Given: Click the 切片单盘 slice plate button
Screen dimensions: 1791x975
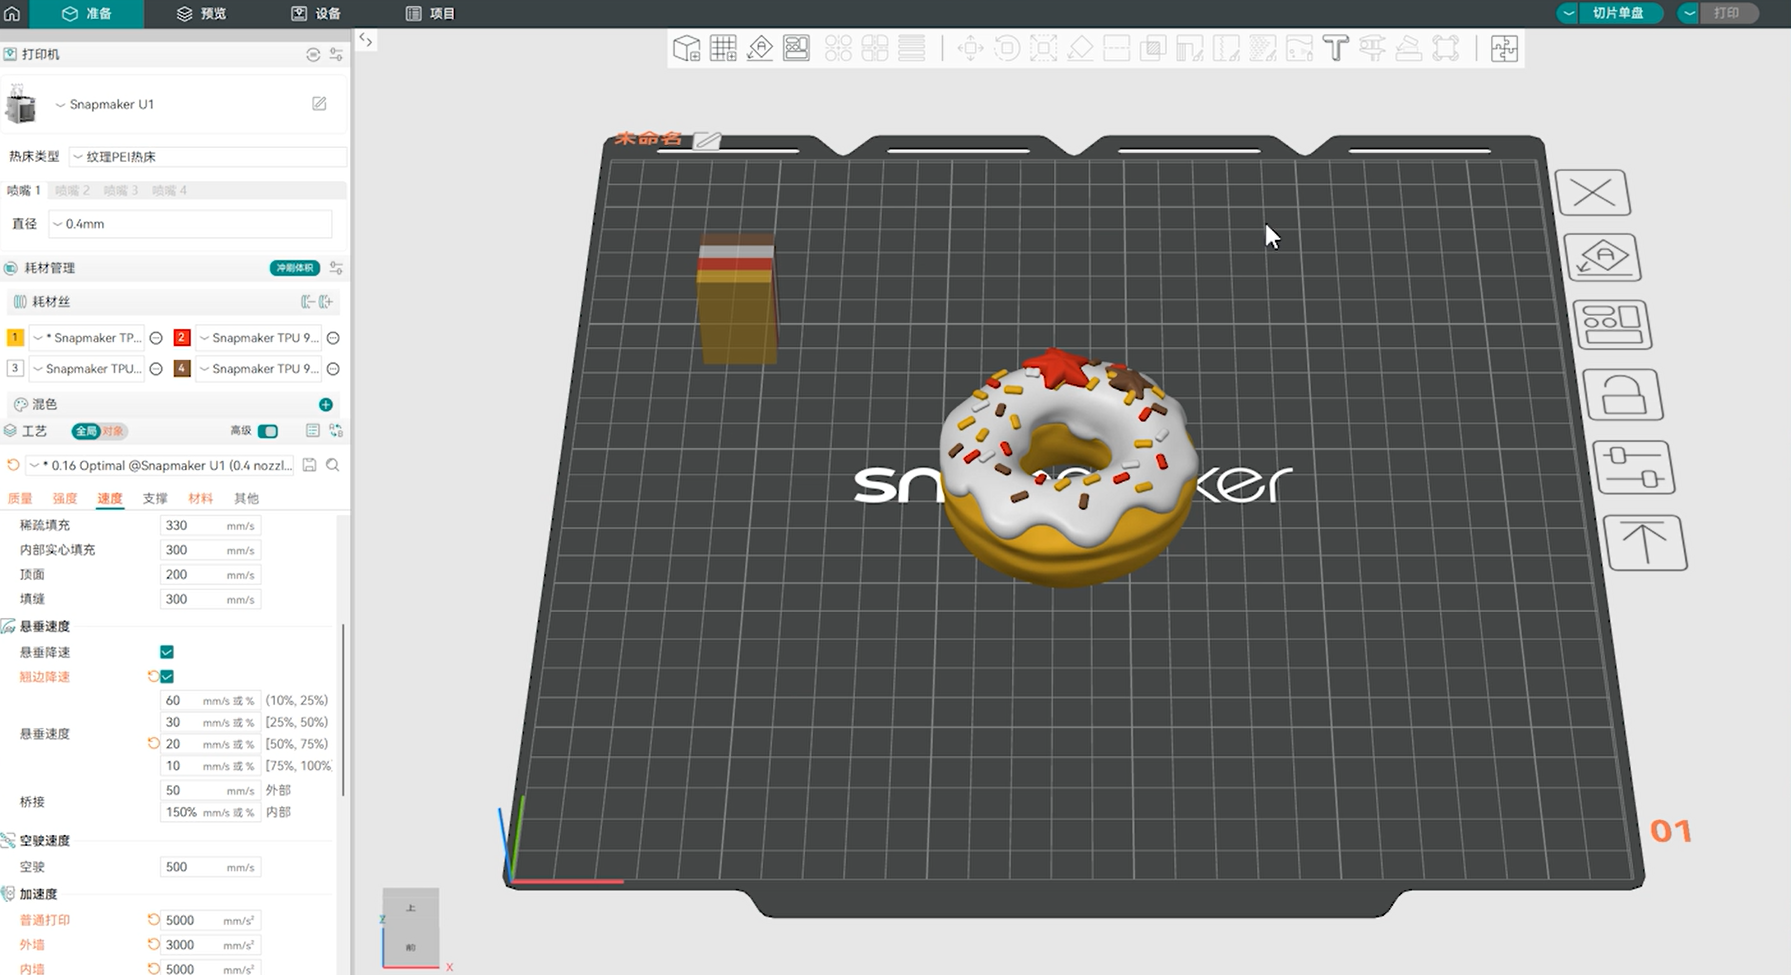Looking at the screenshot, I should click(x=1619, y=13).
